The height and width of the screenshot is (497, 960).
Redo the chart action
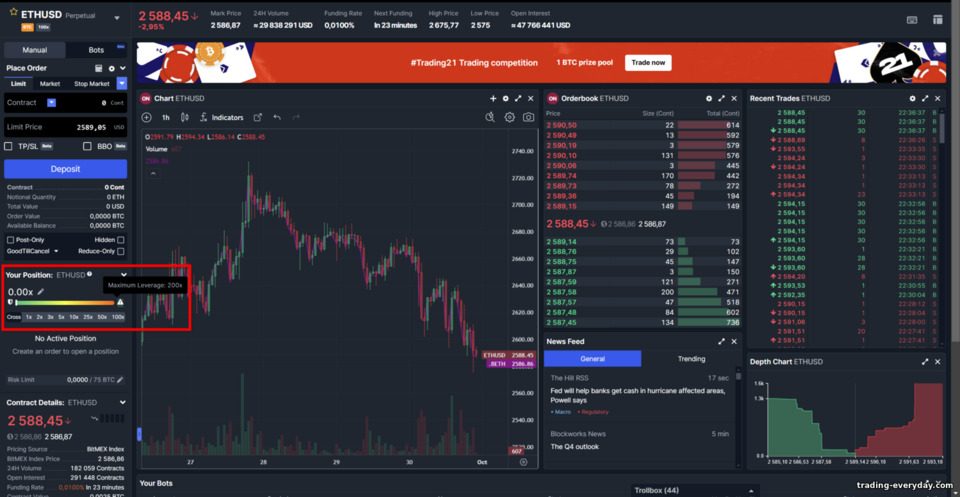click(x=296, y=118)
